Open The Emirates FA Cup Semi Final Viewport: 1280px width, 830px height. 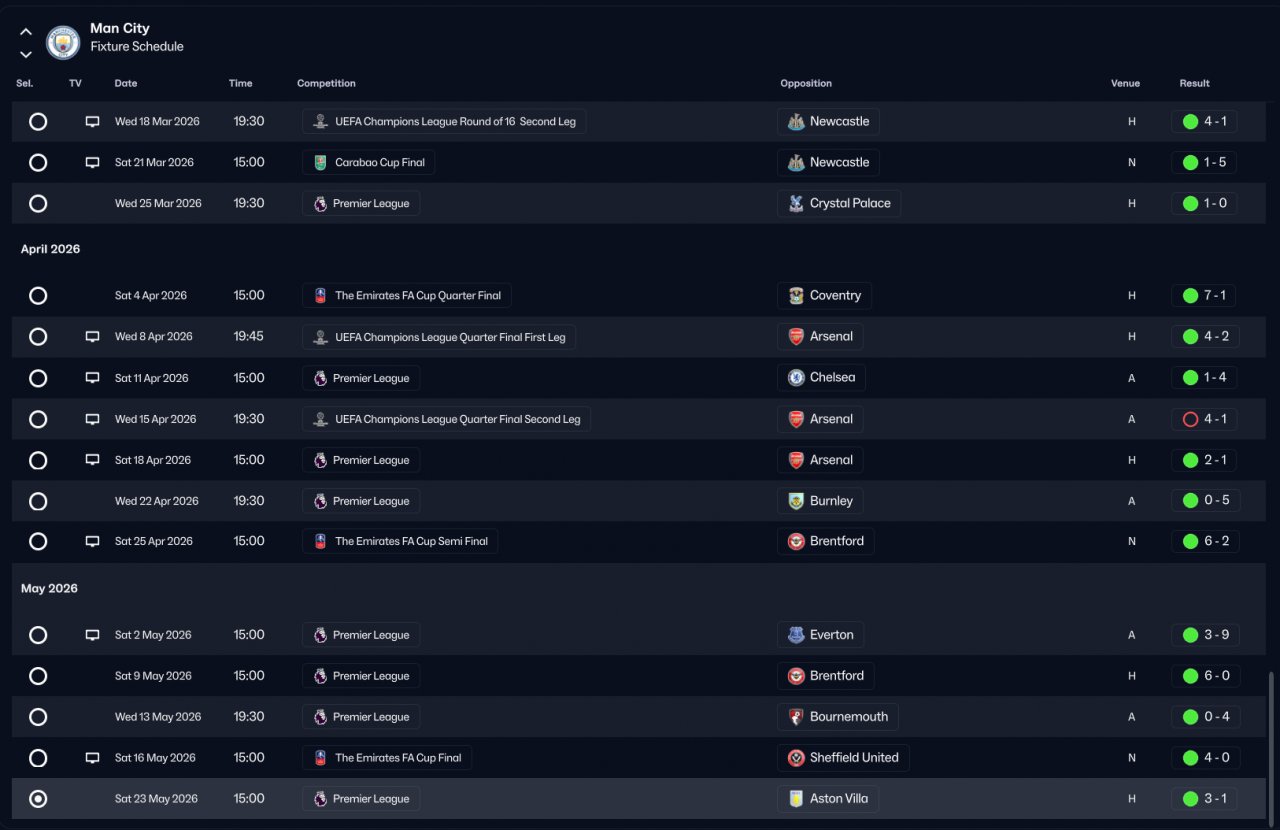[411, 541]
